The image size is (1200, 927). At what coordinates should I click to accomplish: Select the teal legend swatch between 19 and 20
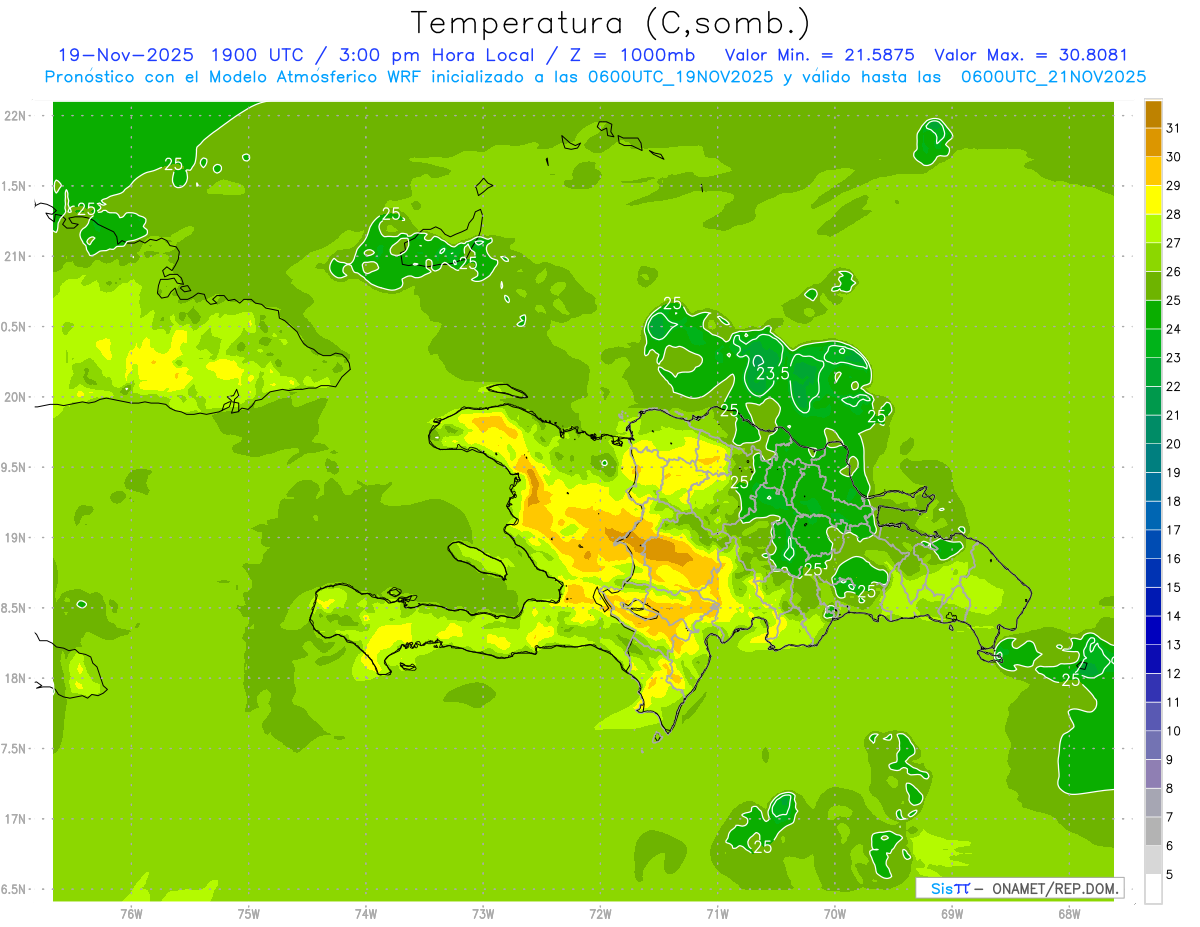point(1153,458)
